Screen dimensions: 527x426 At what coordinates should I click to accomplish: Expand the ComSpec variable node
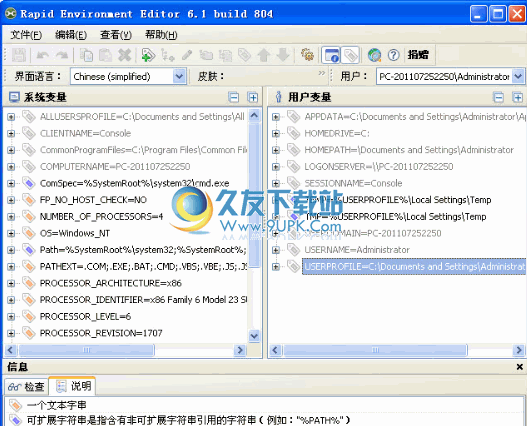pos(11,184)
